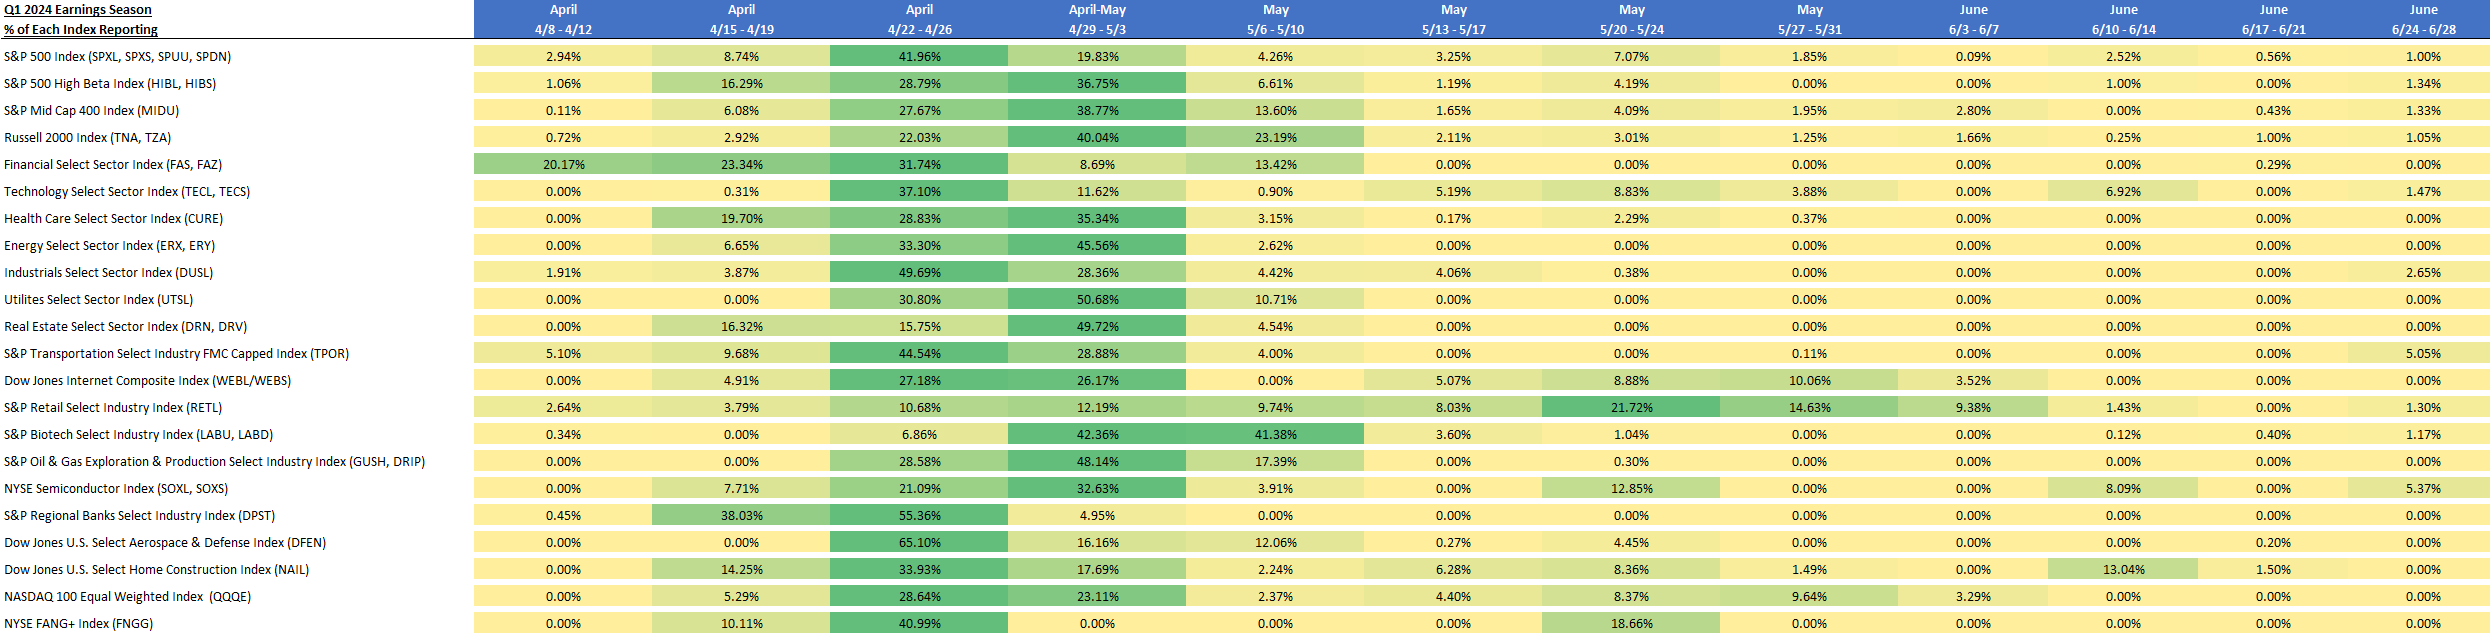Select the NYSE FANG+ Index (FNGG) label
Viewport: 2490px width, 639px height.
tap(79, 624)
